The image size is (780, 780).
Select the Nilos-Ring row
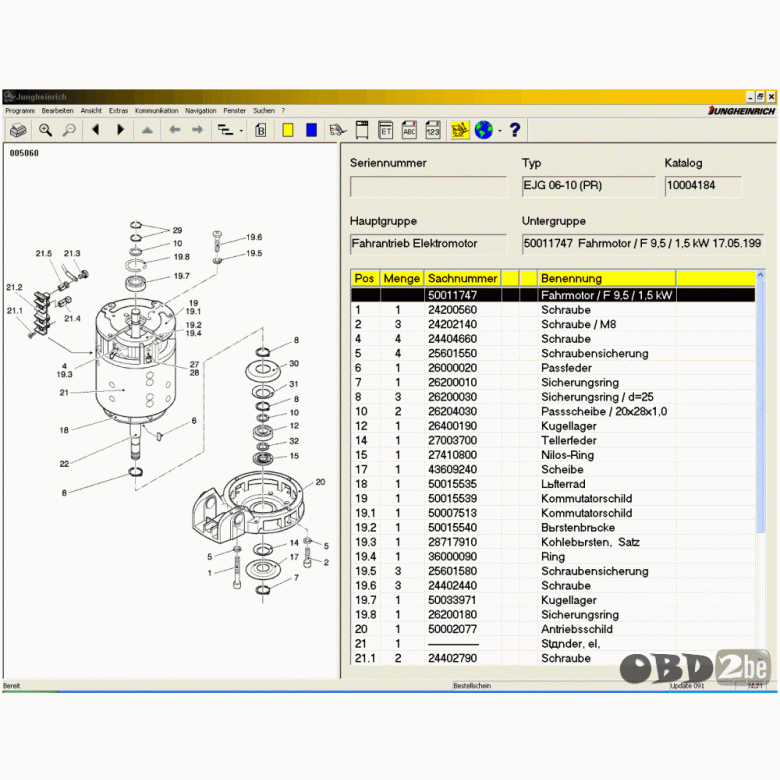click(x=553, y=455)
